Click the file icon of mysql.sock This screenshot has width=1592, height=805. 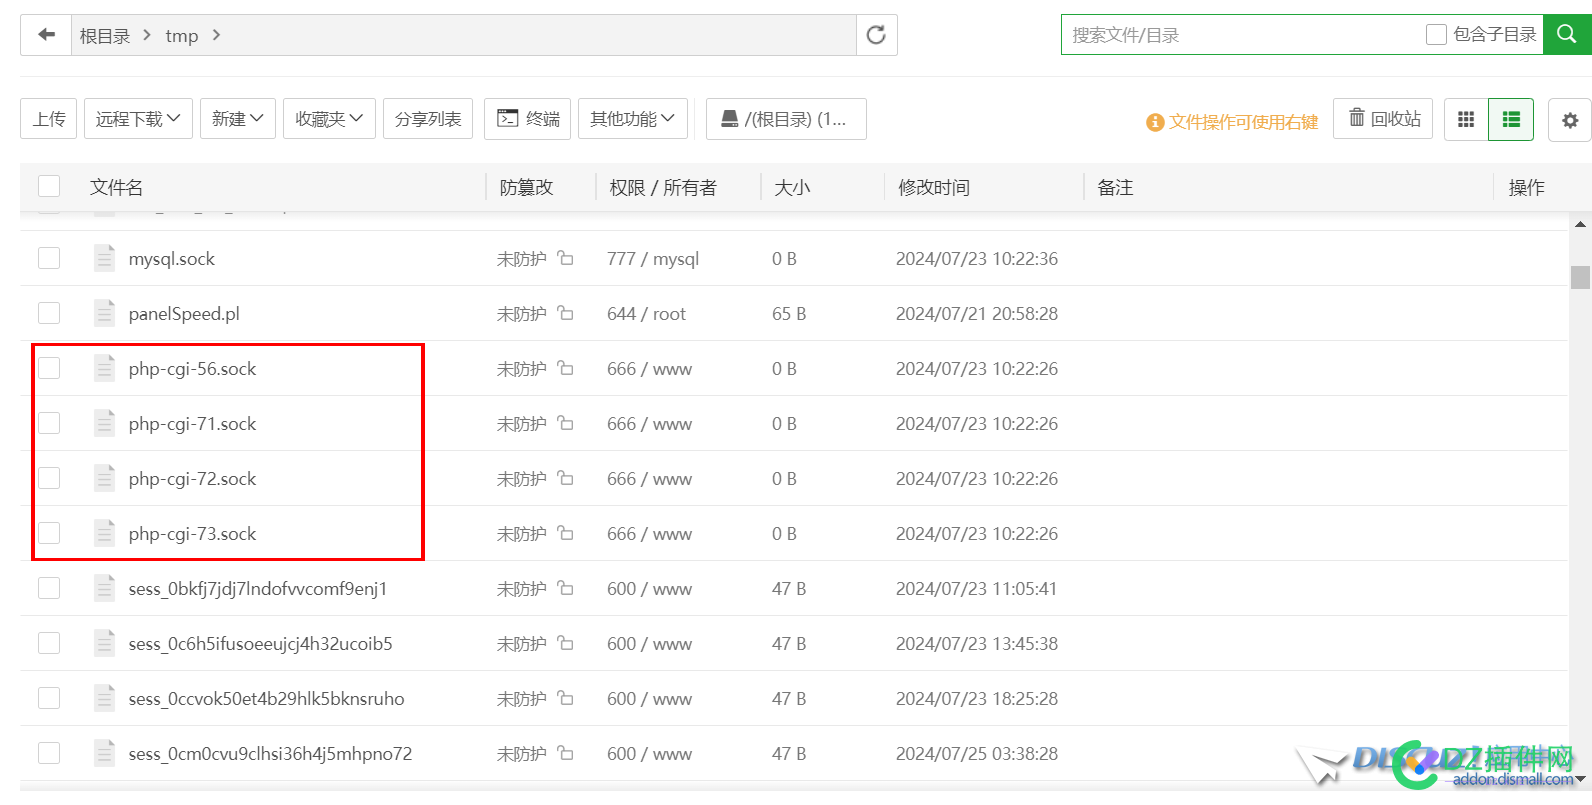click(104, 258)
